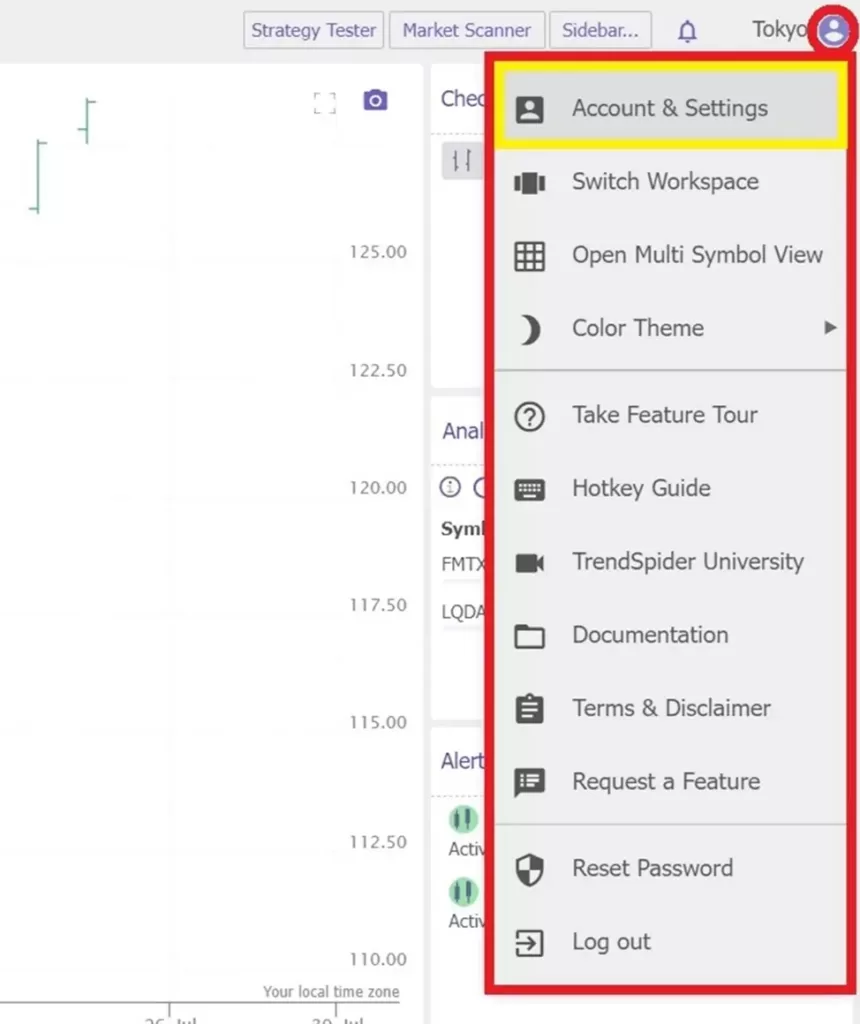
Task: Click the user avatar icon at top right
Action: 833,30
